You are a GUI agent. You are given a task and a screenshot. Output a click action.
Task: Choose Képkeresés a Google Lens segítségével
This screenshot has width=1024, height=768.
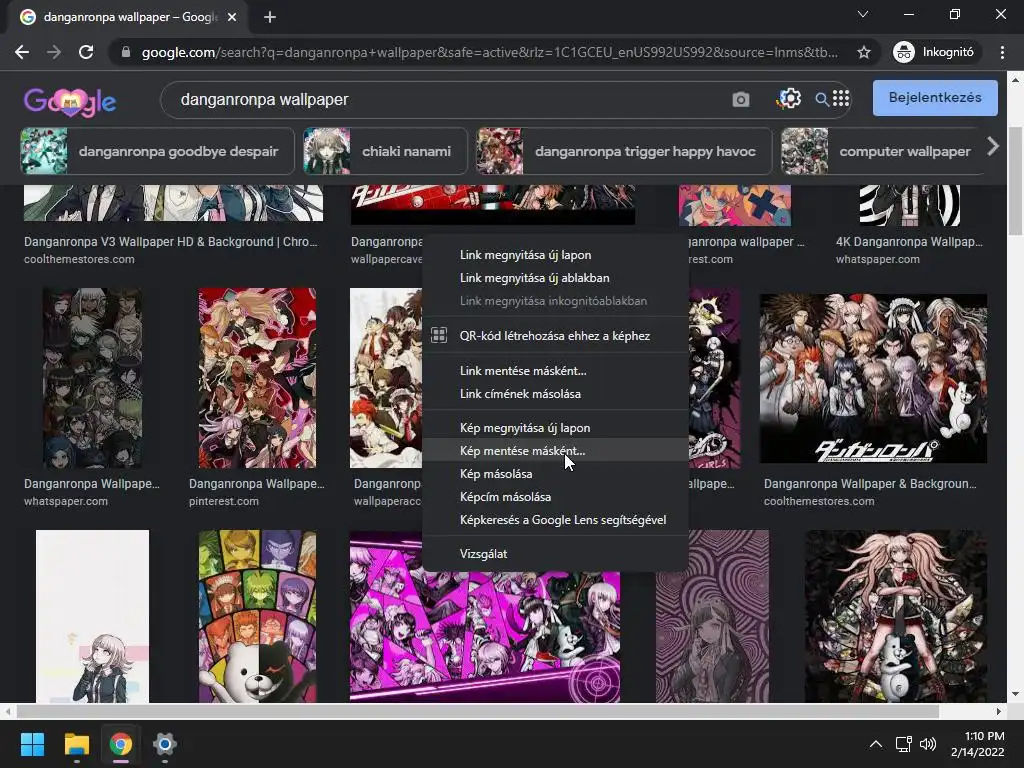point(556,520)
